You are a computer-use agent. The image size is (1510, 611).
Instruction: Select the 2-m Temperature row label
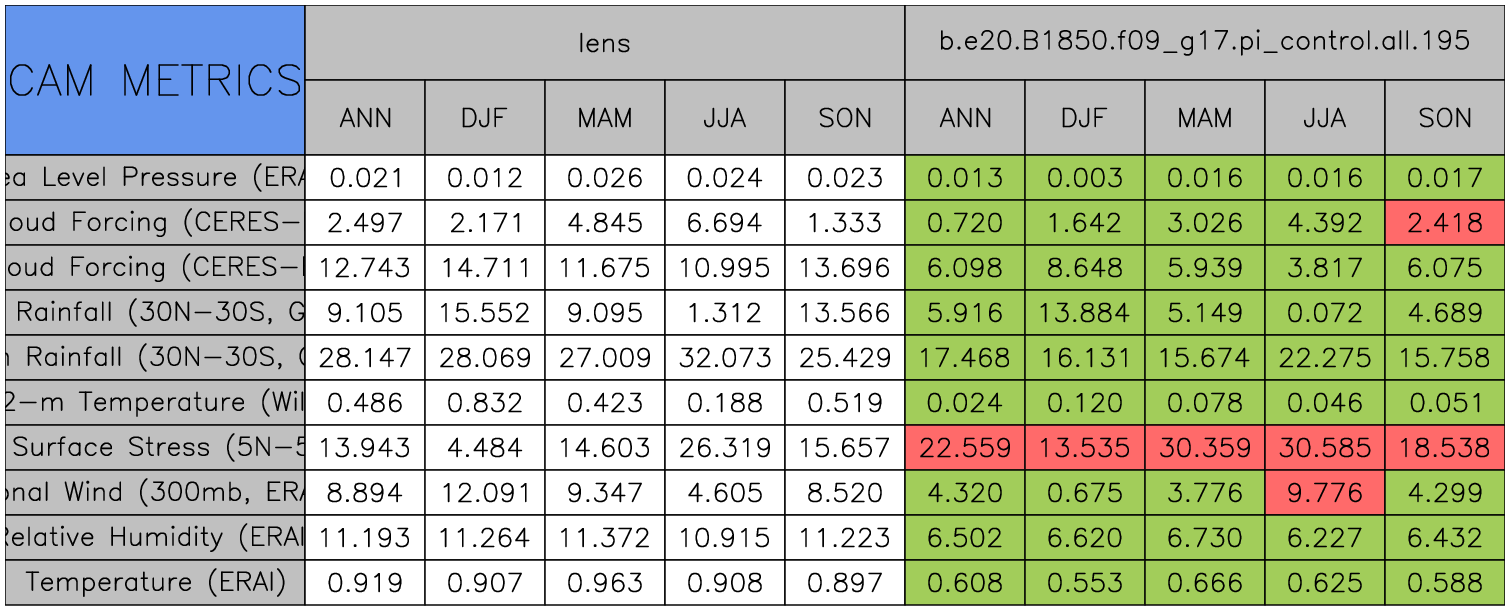pyautogui.click(x=154, y=403)
